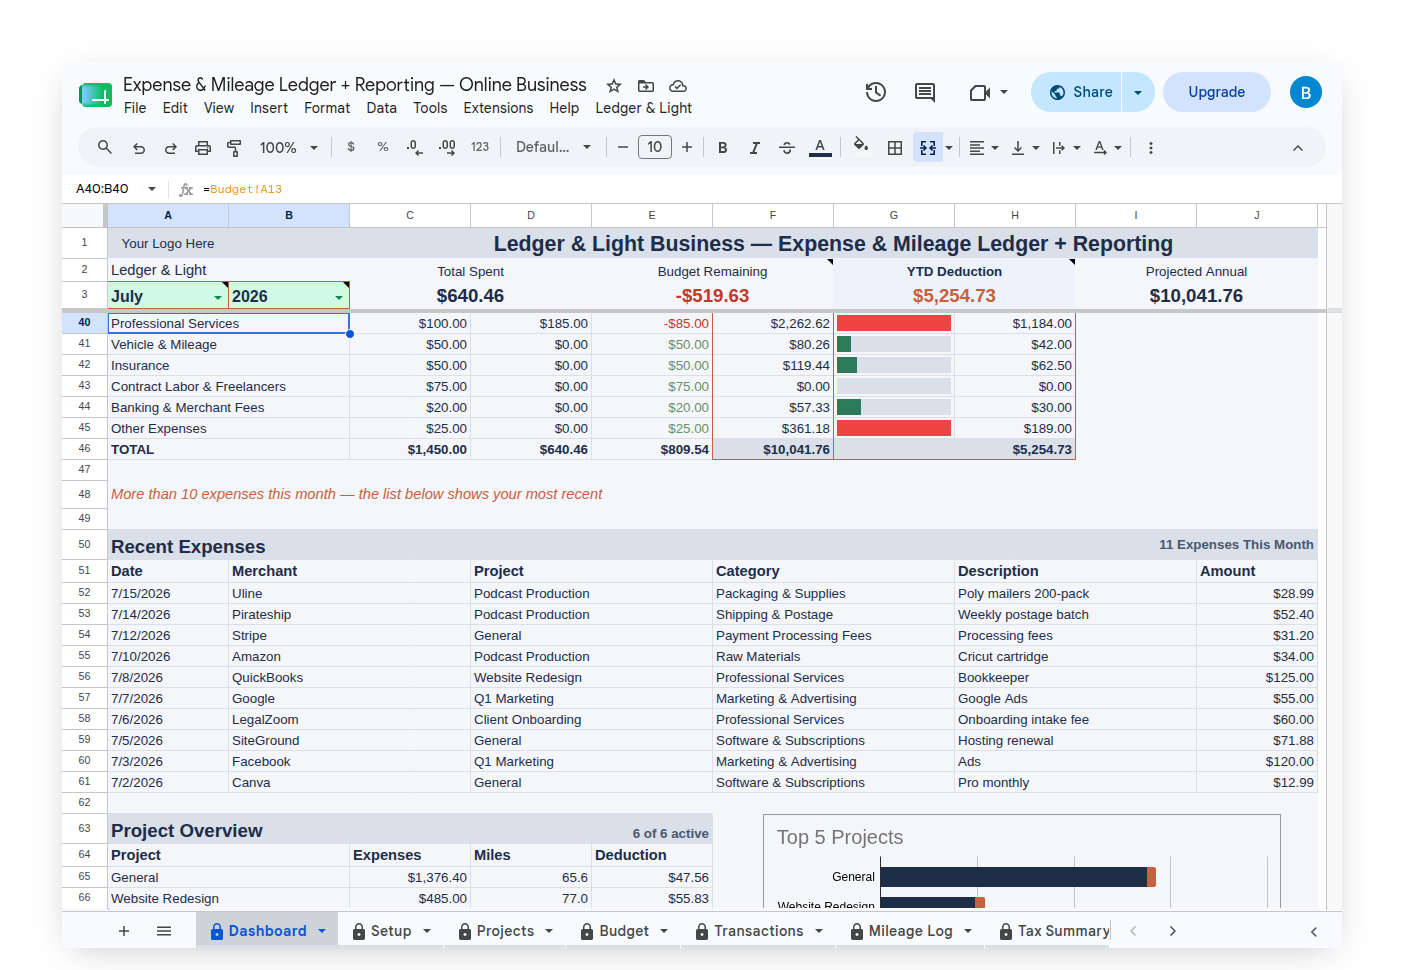Format as percent
The image size is (1404, 970).
point(383,147)
